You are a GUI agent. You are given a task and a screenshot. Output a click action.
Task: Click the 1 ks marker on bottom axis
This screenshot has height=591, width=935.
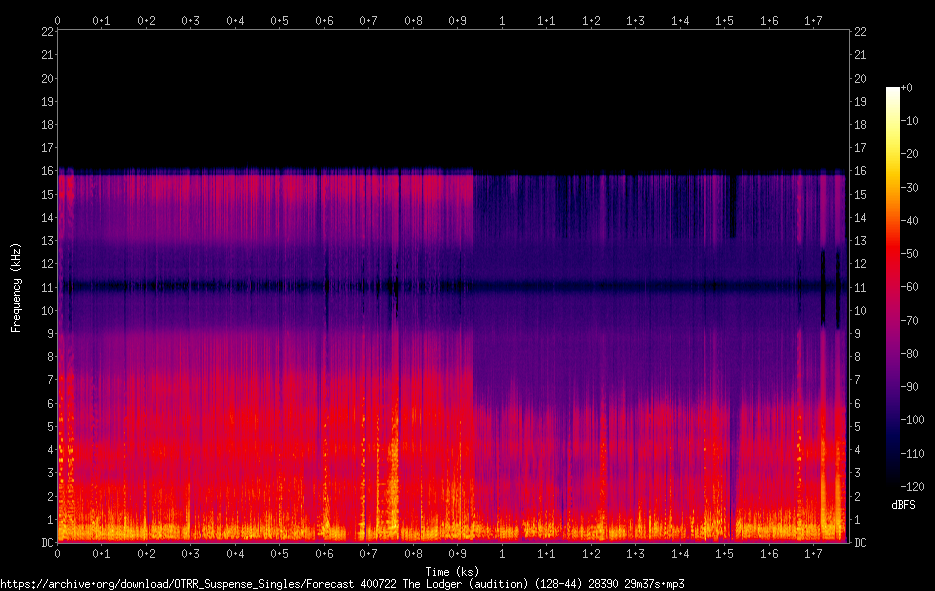502,554
